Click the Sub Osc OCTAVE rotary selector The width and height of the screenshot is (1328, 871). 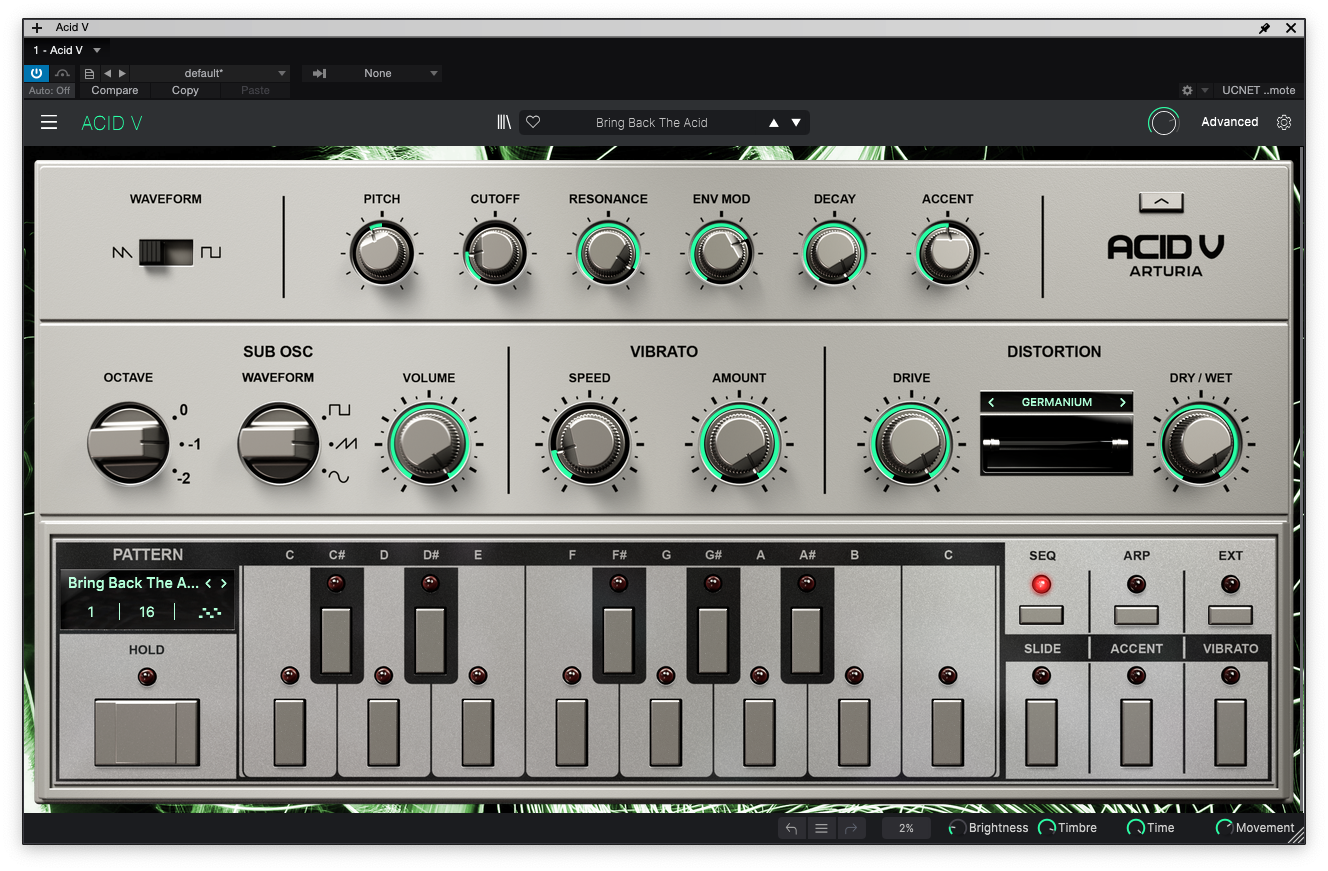click(128, 443)
